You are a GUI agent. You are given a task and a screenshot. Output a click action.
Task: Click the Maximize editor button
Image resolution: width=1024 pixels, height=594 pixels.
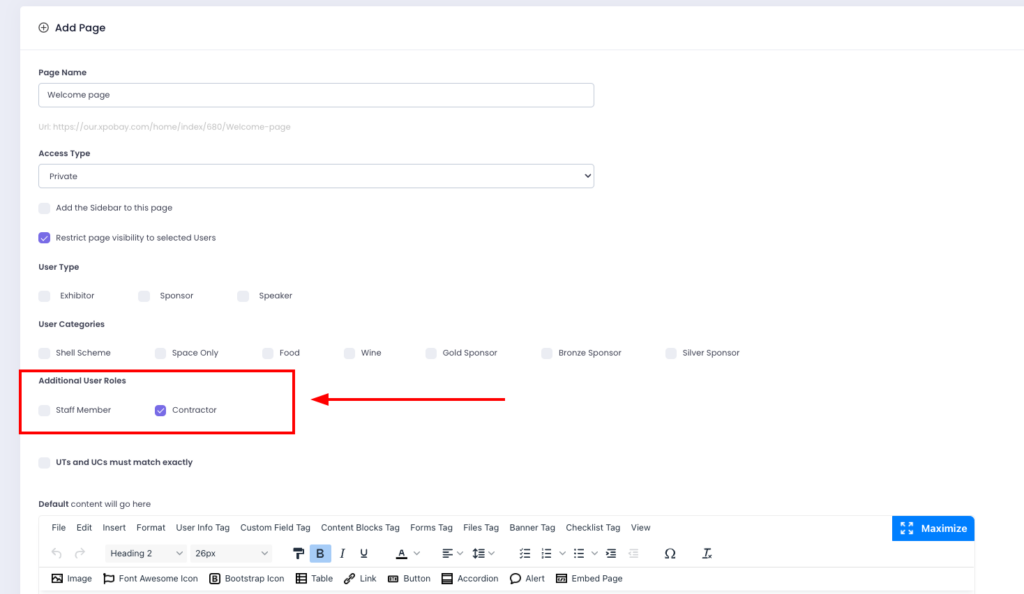pos(933,528)
